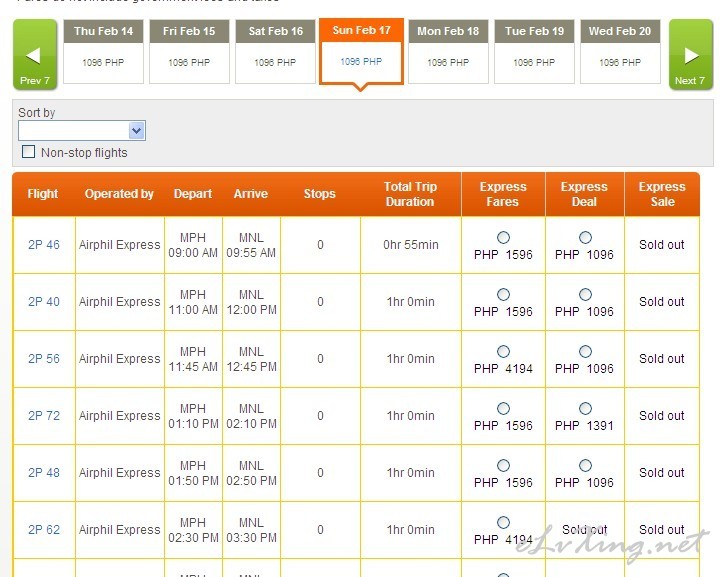
Task: Select Wed Feb 20 date tab
Action: [620, 51]
